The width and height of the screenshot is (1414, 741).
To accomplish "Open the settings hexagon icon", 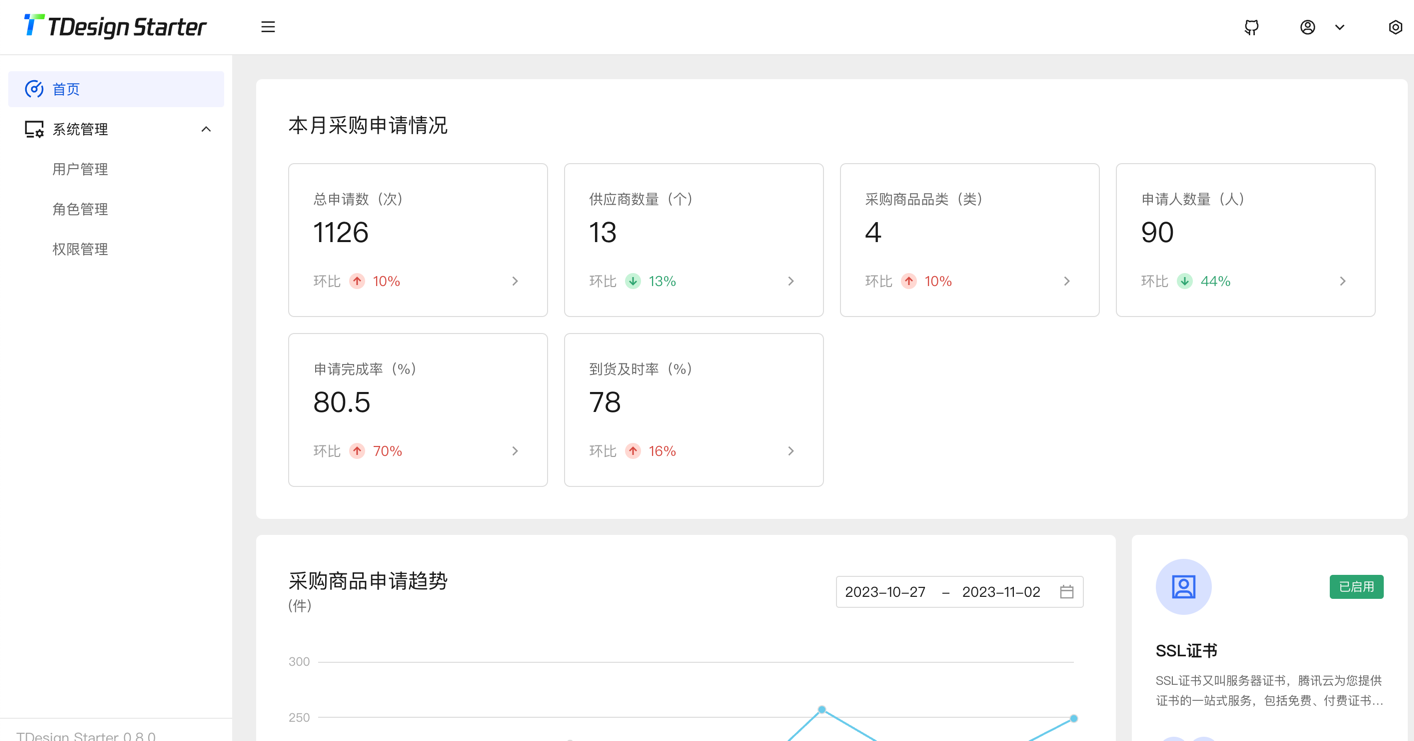I will (x=1395, y=27).
